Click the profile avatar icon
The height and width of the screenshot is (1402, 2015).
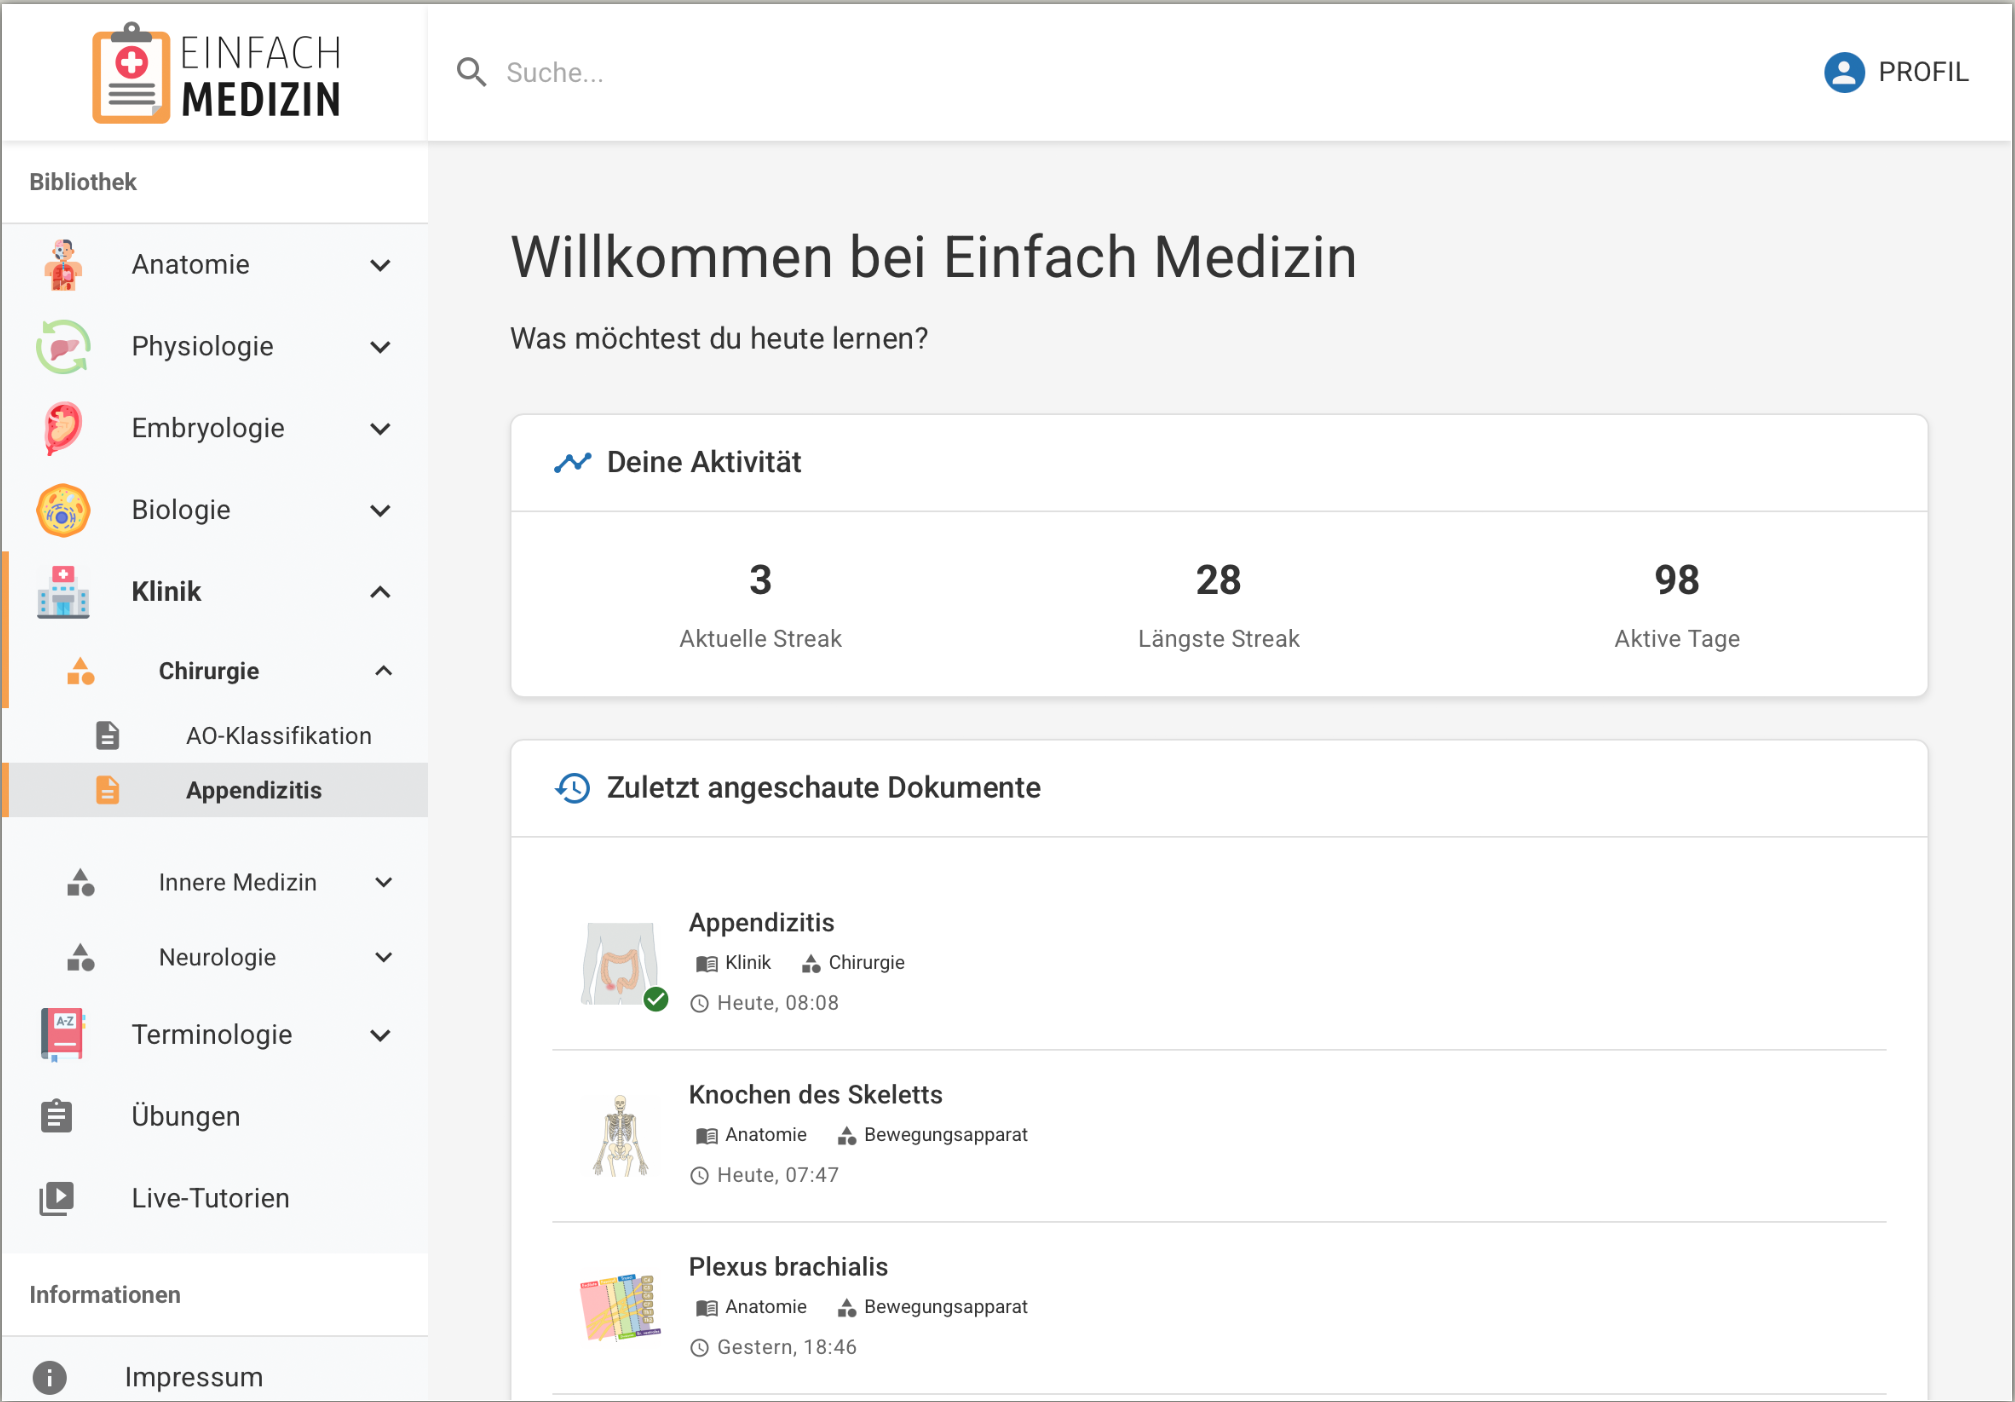[x=1843, y=72]
